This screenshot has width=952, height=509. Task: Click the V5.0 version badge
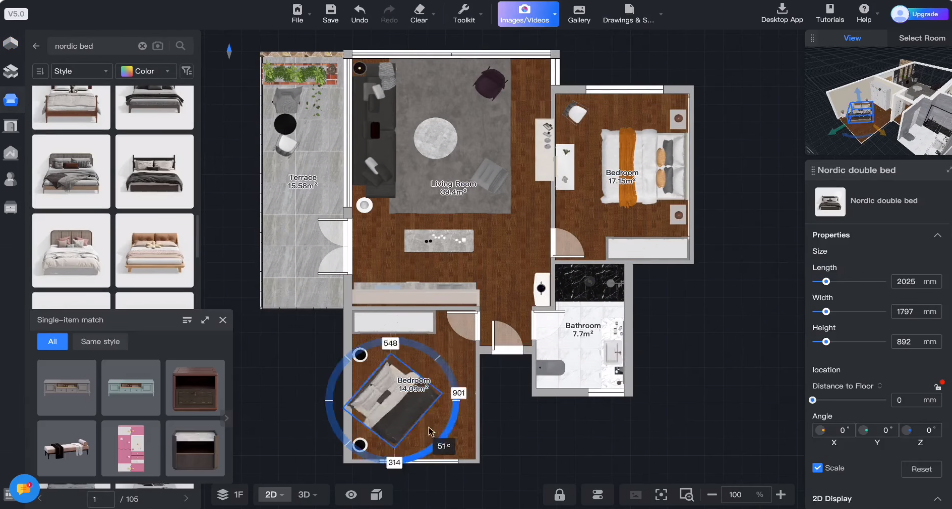[x=16, y=13]
